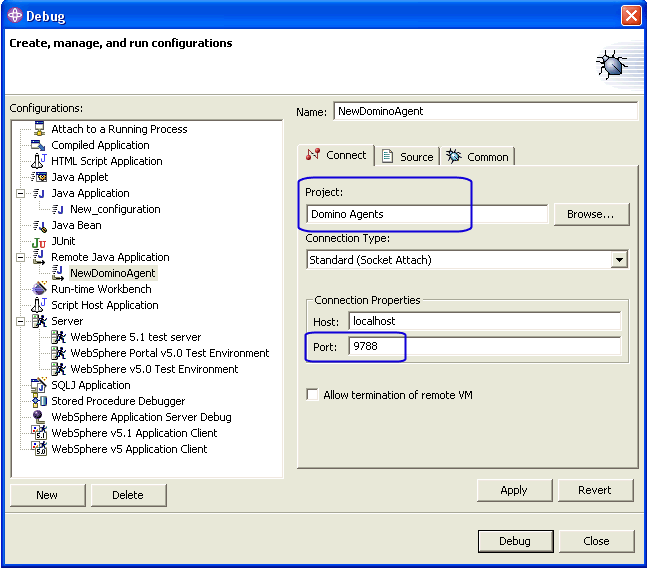Image resolution: width=647 pixels, height=568 pixels.
Task: Collapse the Server tree node
Action: (x=20, y=321)
